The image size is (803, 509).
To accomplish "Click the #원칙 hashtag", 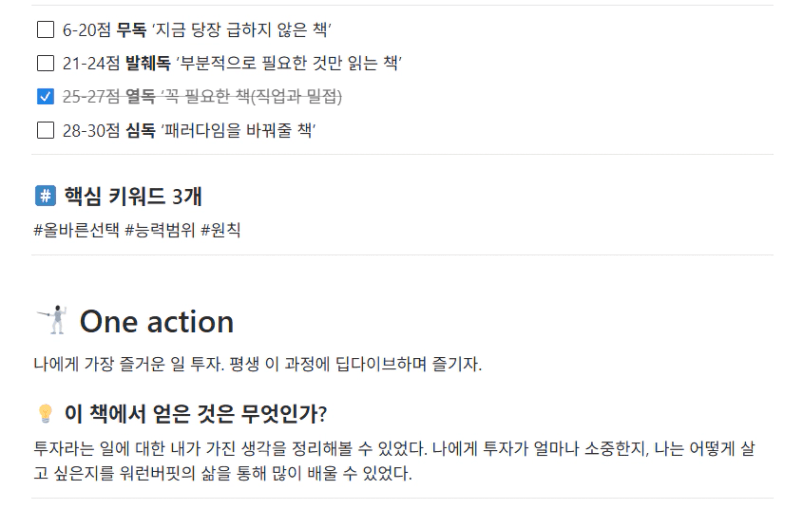I will [x=220, y=227].
